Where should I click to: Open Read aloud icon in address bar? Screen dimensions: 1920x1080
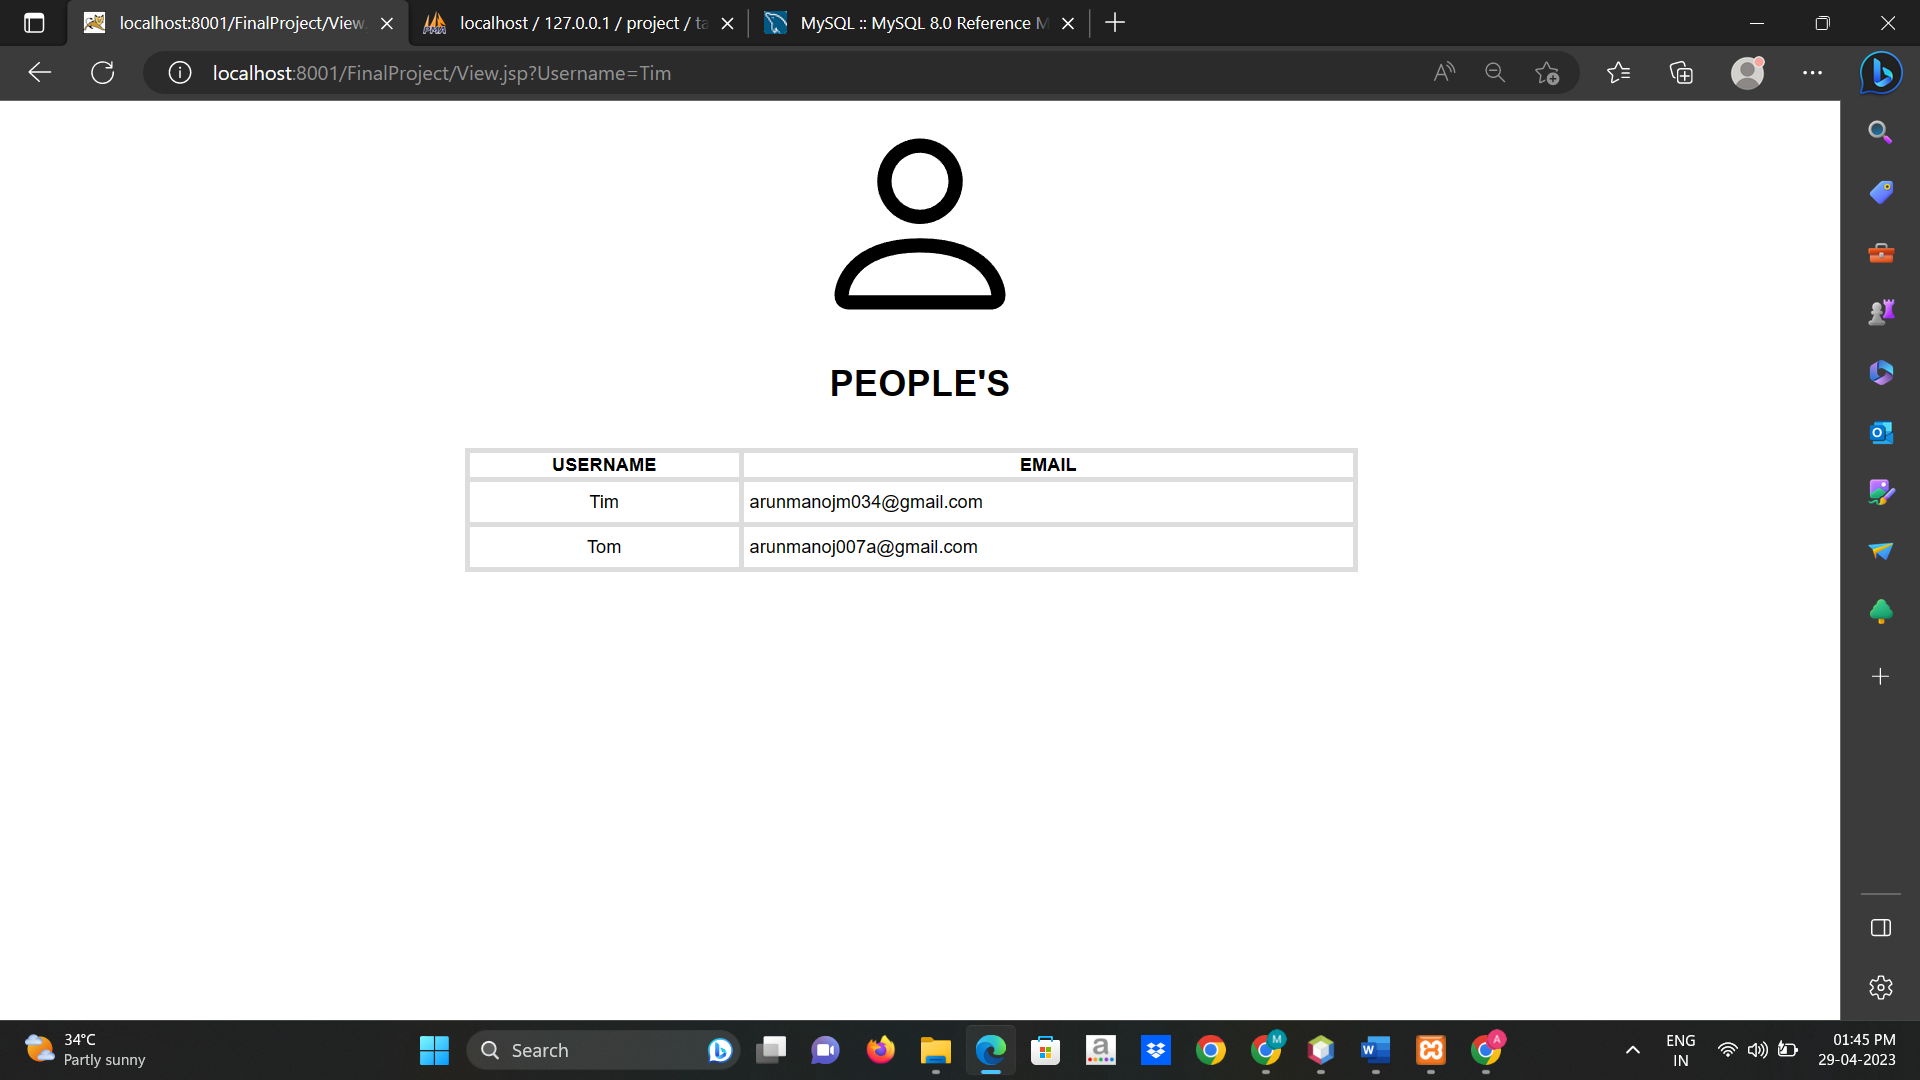click(x=1444, y=73)
